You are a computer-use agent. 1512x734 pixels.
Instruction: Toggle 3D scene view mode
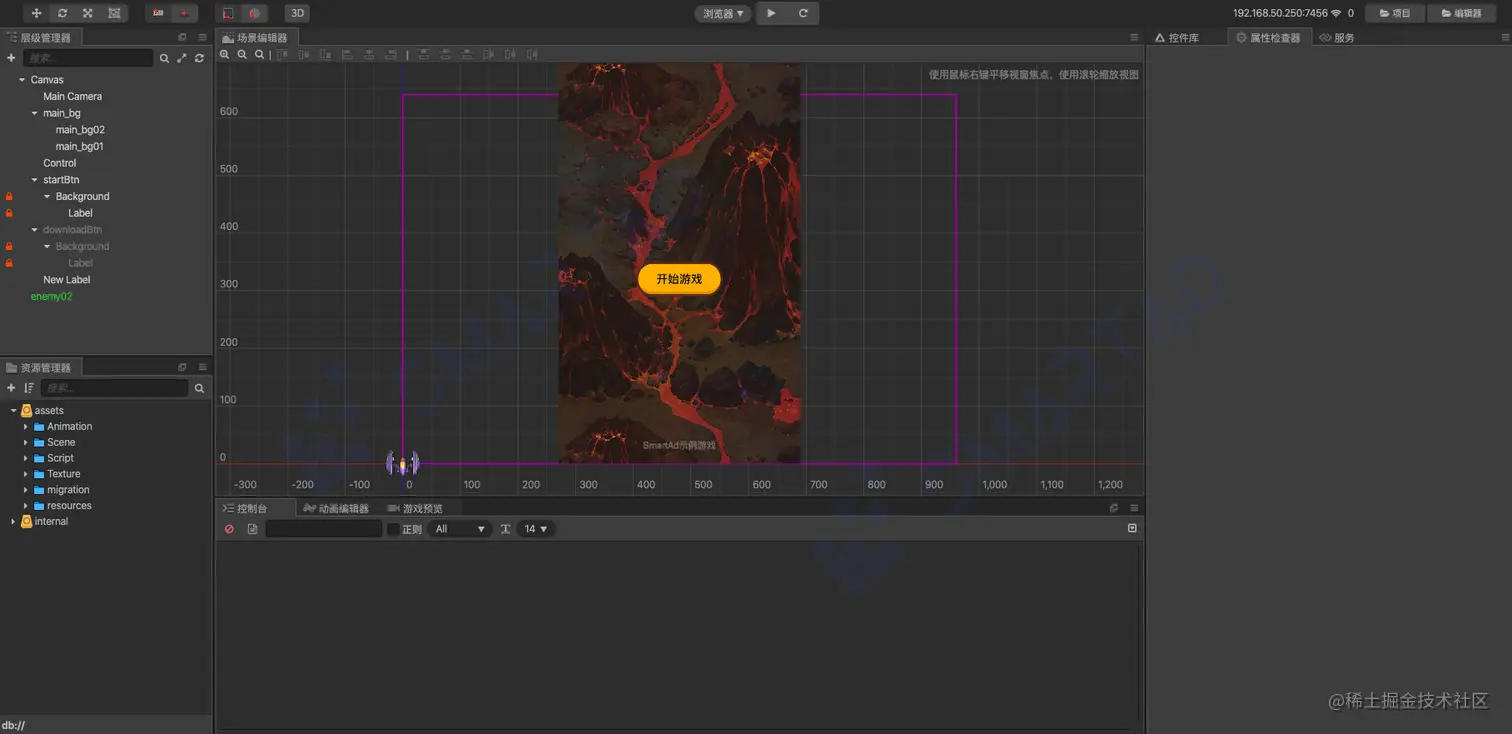pos(296,13)
